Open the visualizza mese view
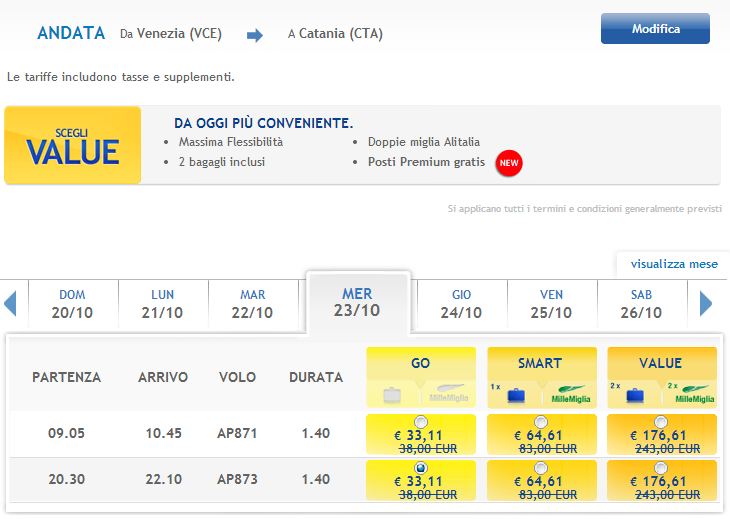This screenshot has height=519, width=730. [674, 264]
